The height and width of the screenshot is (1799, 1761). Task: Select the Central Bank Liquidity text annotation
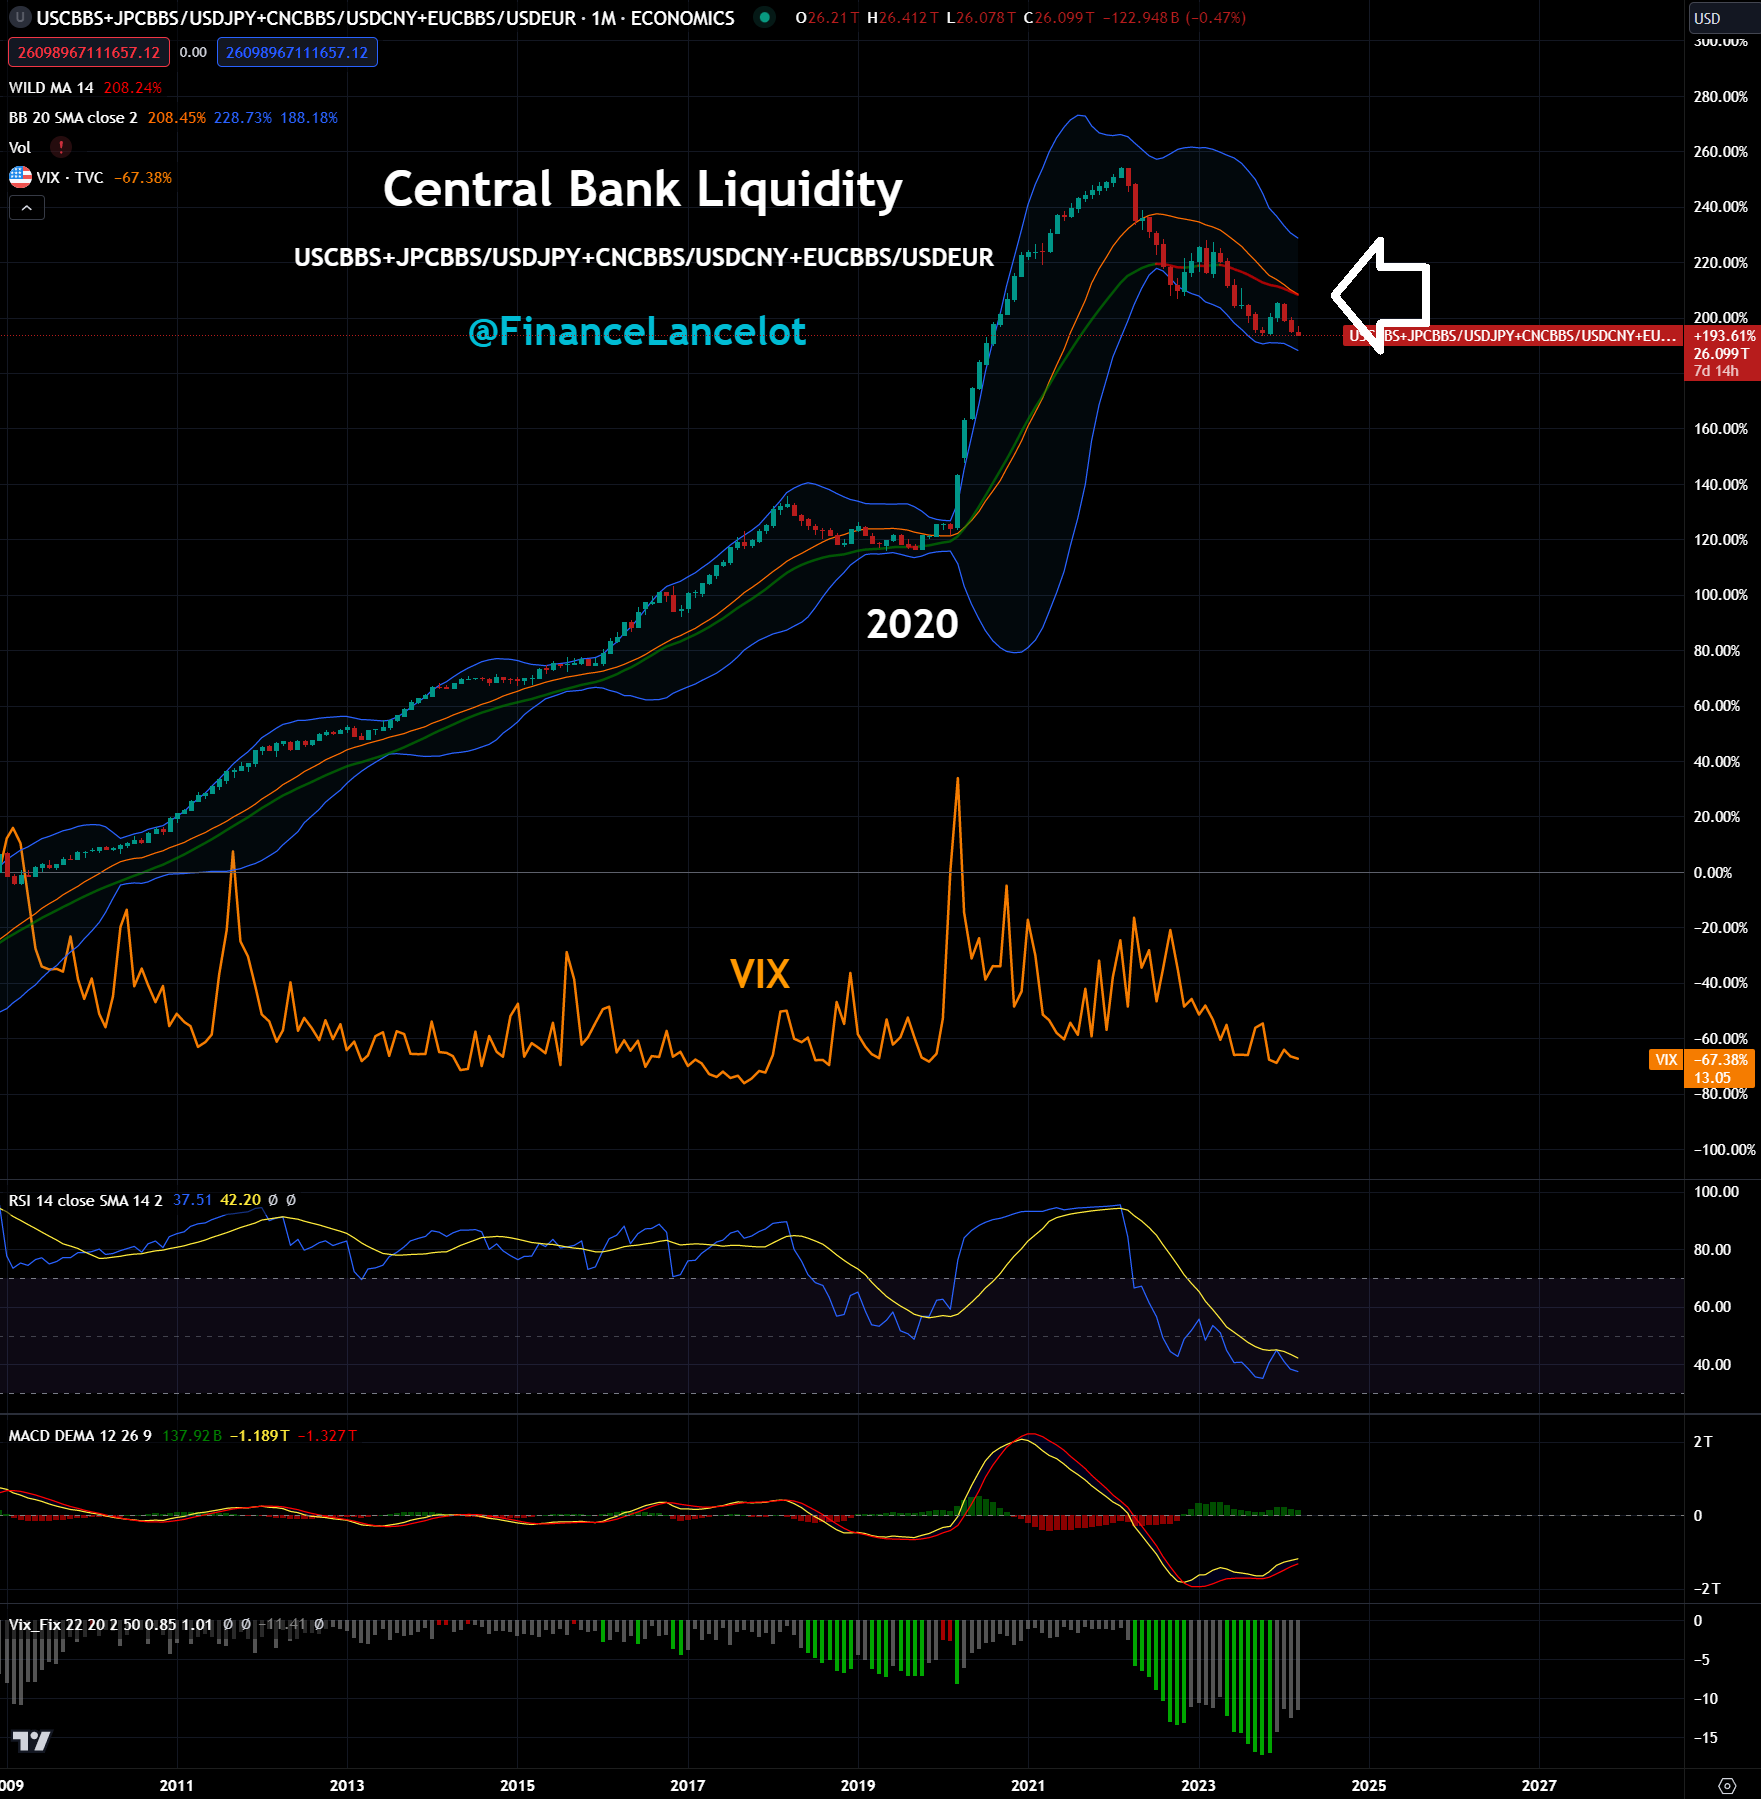point(642,189)
